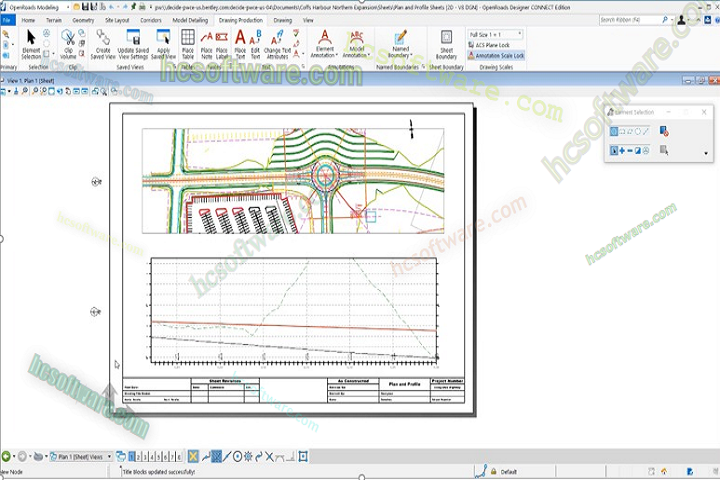Open the Clip Volume tool
This screenshot has height=480, width=720.
pyautogui.click(x=68, y=44)
